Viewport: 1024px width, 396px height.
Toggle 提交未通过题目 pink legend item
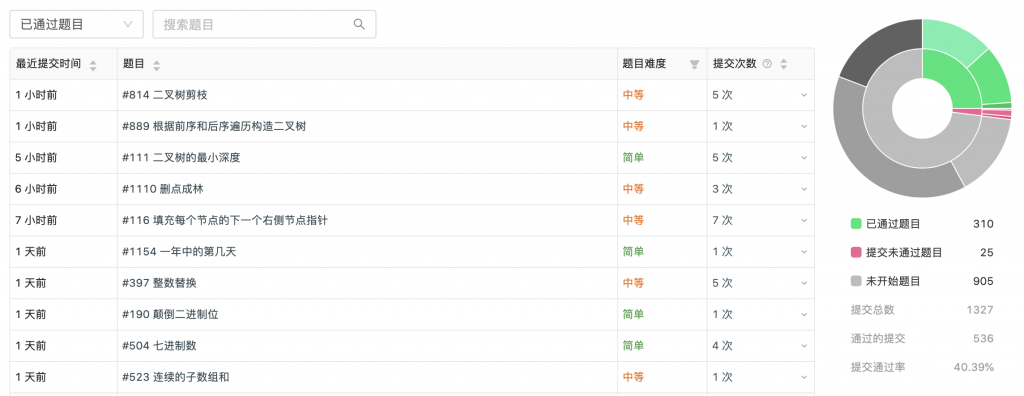[897, 253]
